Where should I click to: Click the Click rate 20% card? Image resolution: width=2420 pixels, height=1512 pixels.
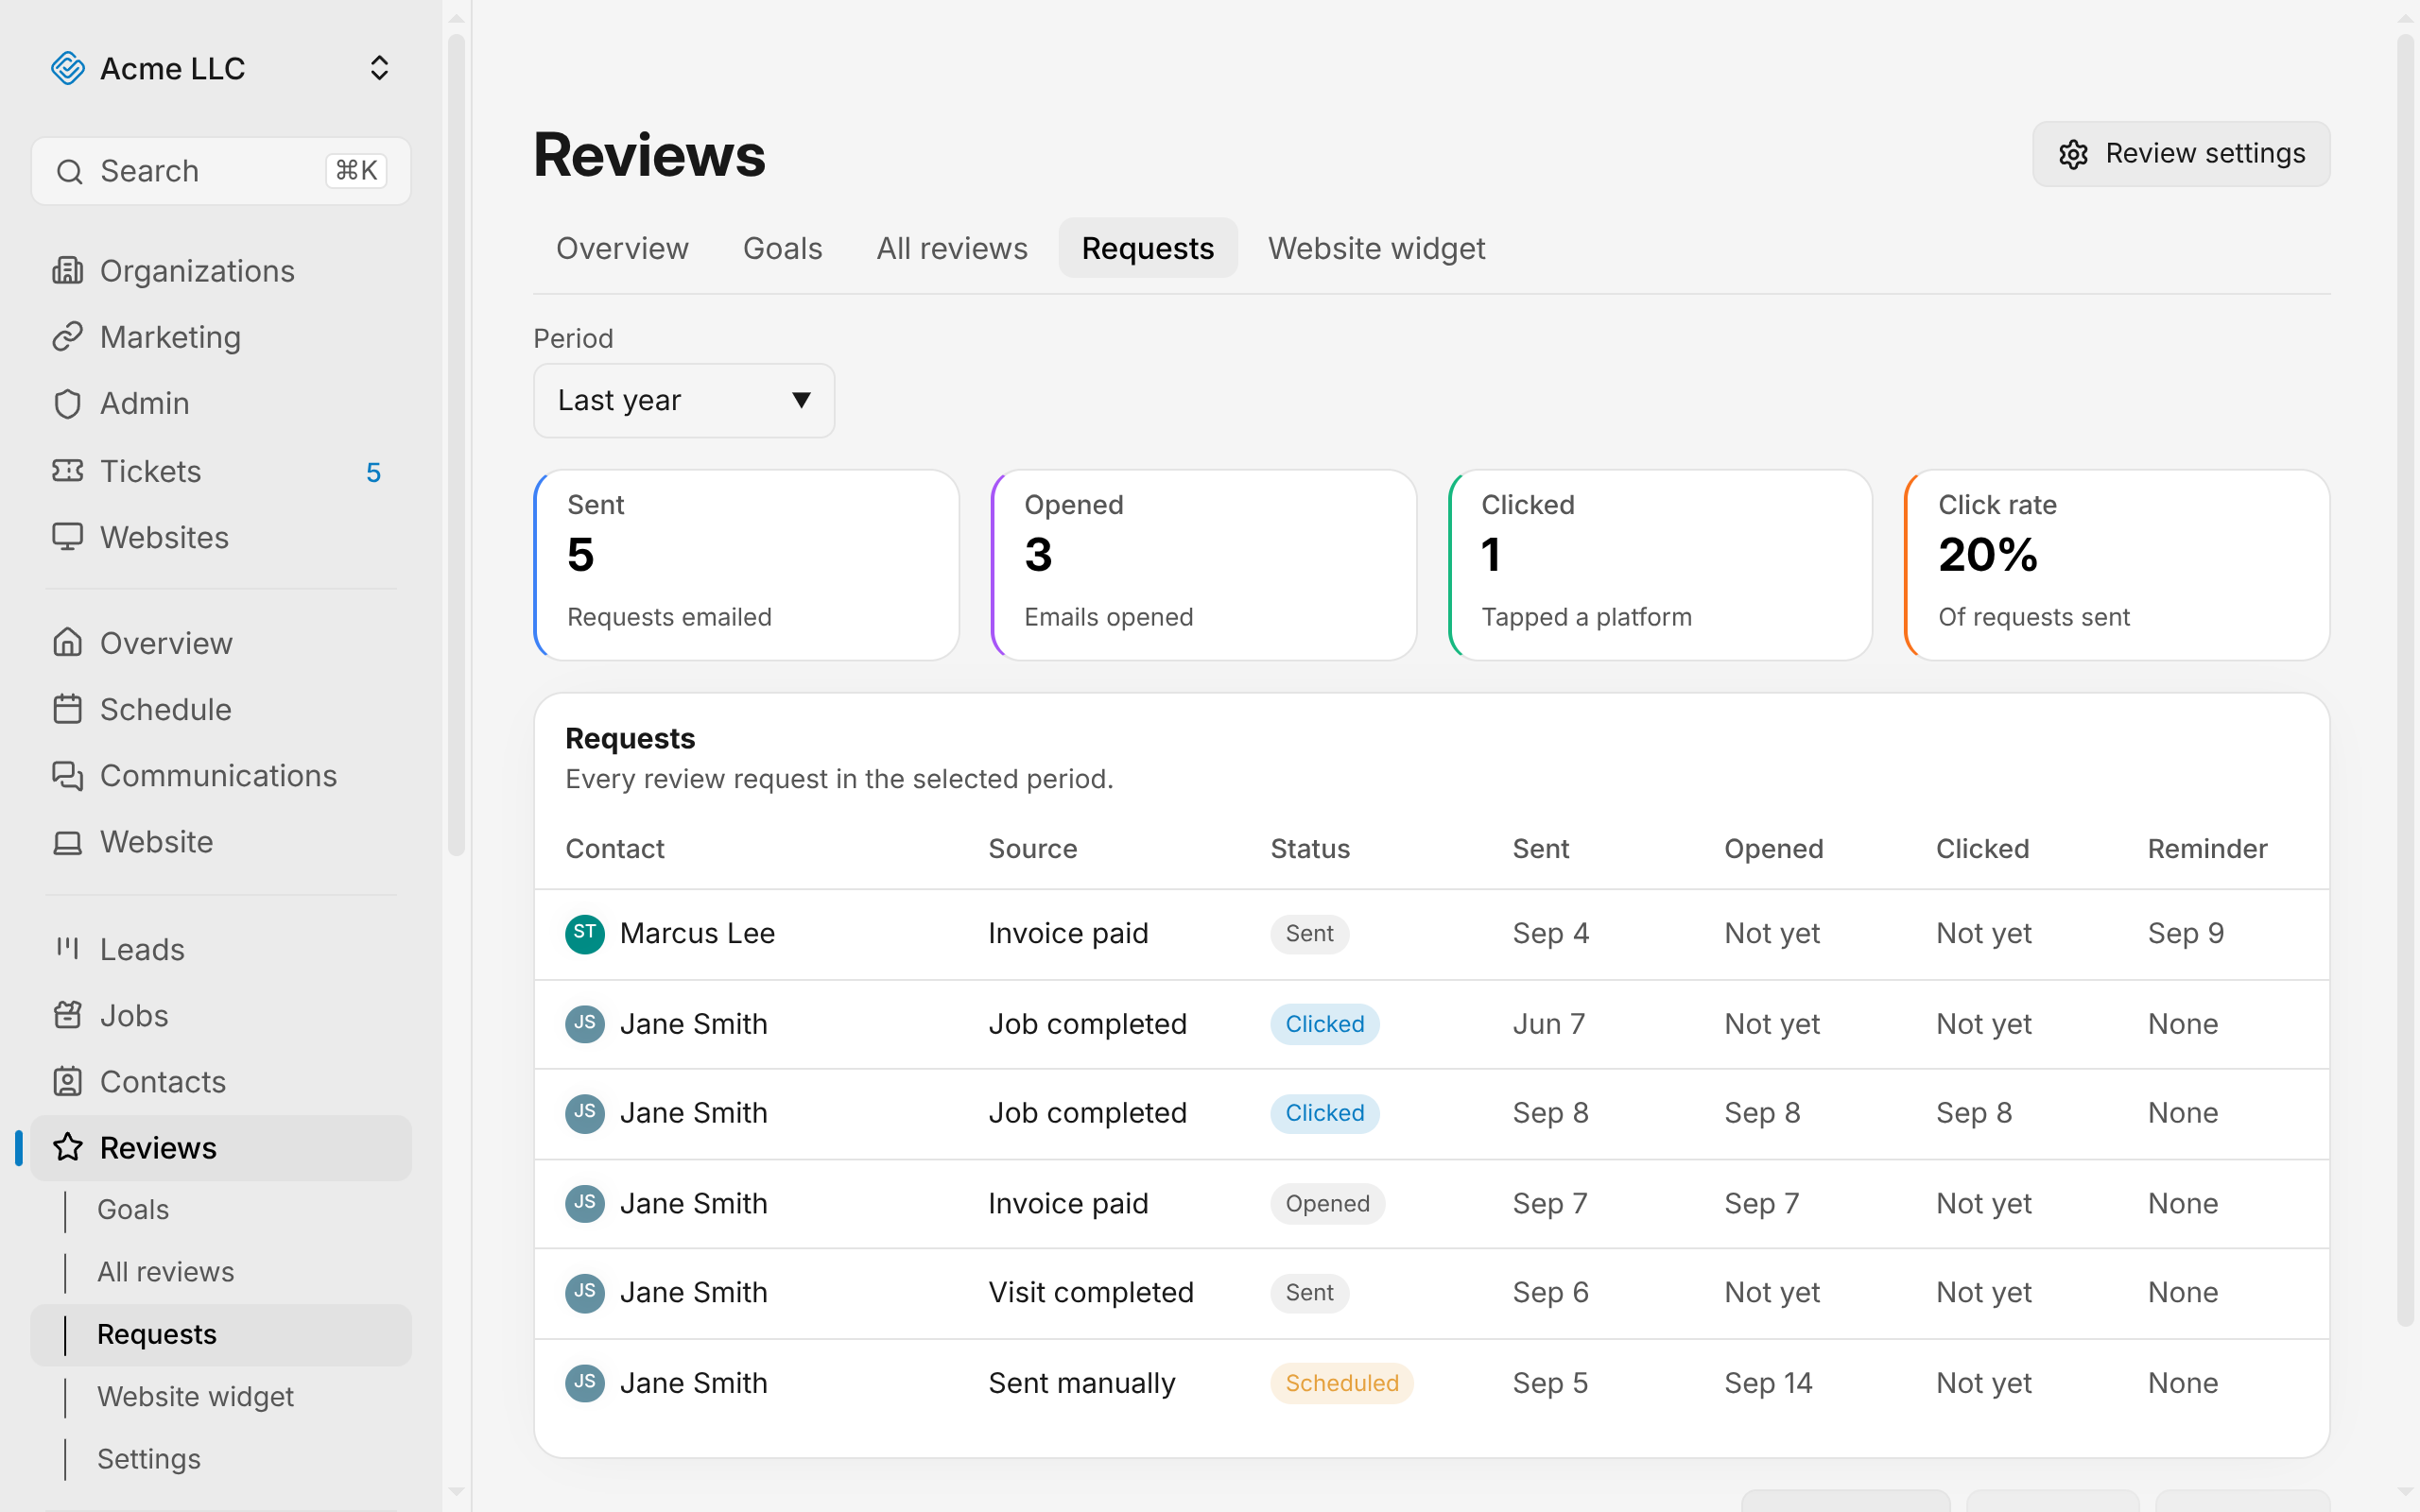(x=2117, y=565)
